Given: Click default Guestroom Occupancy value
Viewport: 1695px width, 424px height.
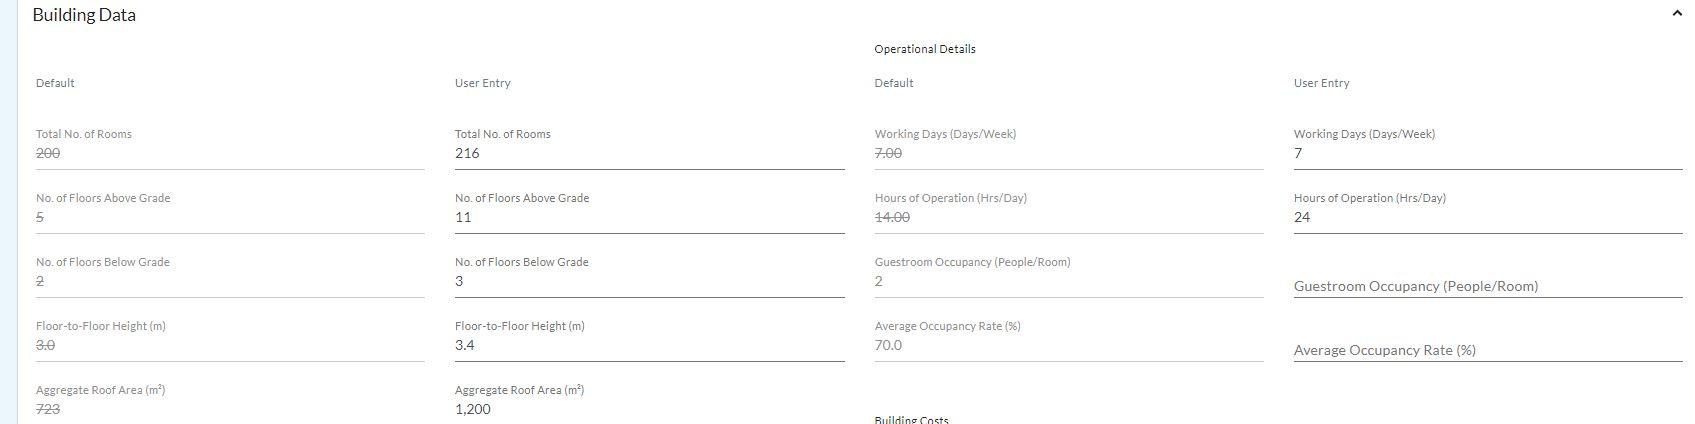Looking at the screenshot, I should [879, 282].
